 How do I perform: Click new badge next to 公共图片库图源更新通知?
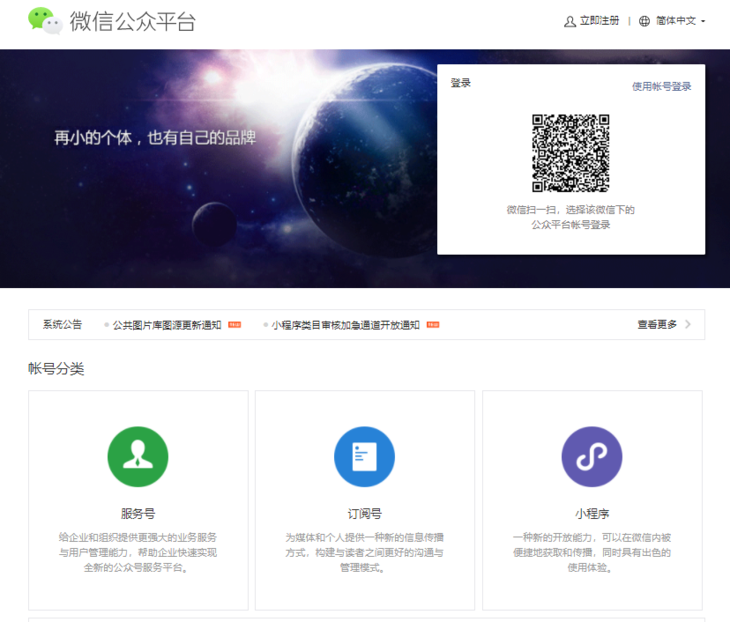(235, 325)
